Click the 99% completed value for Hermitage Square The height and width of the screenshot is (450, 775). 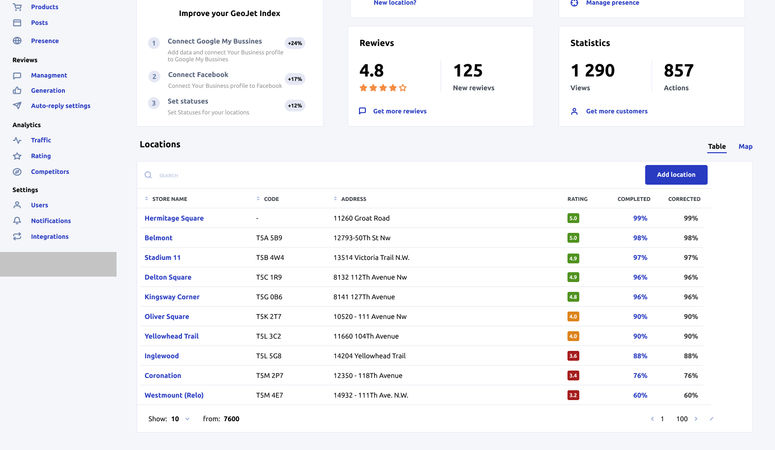640,218
